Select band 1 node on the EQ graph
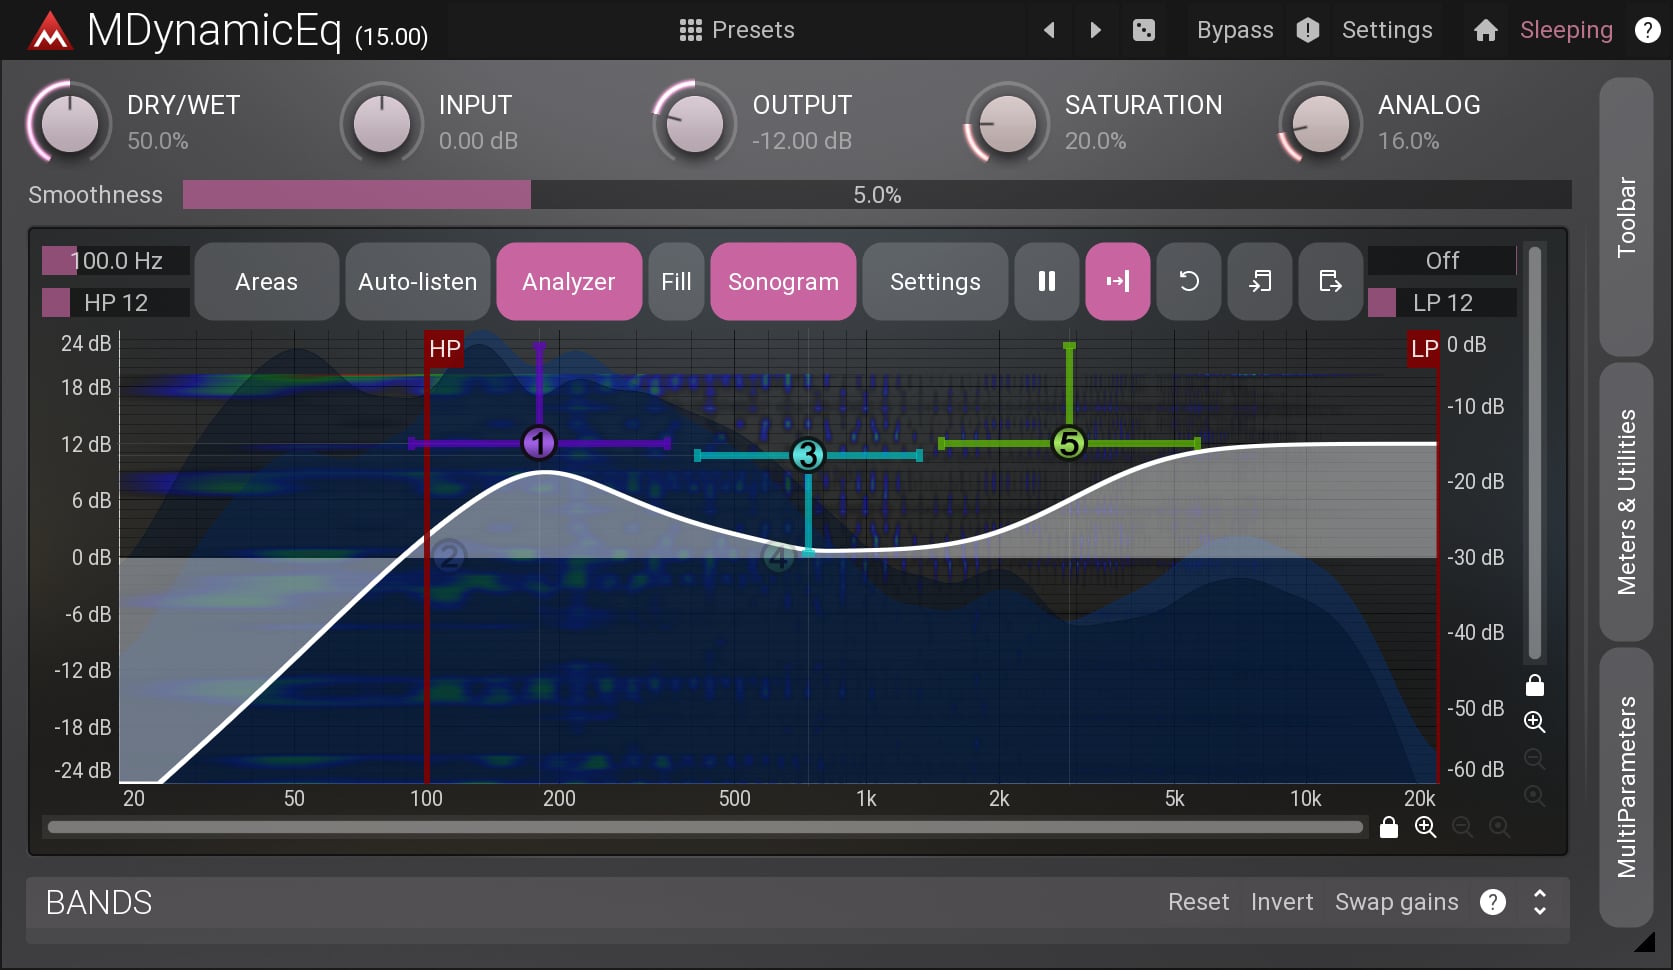 pos(539,443)
